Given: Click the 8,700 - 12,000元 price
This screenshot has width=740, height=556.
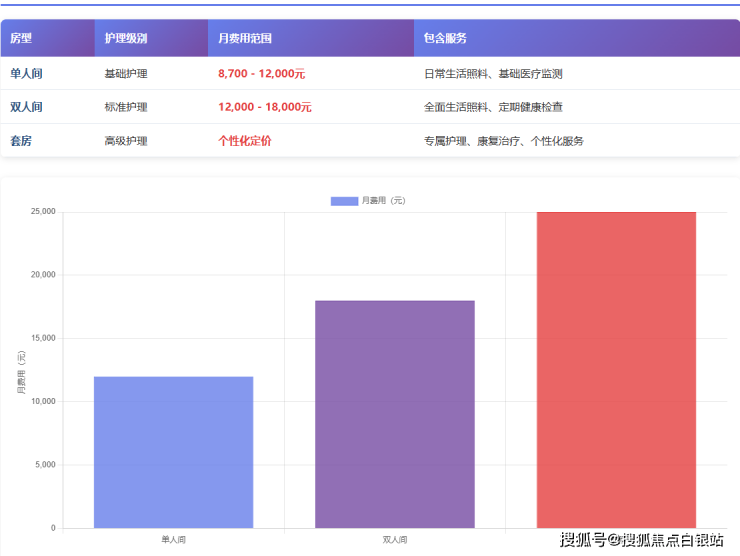Looking at the screenshot, I should coord(261,73).
